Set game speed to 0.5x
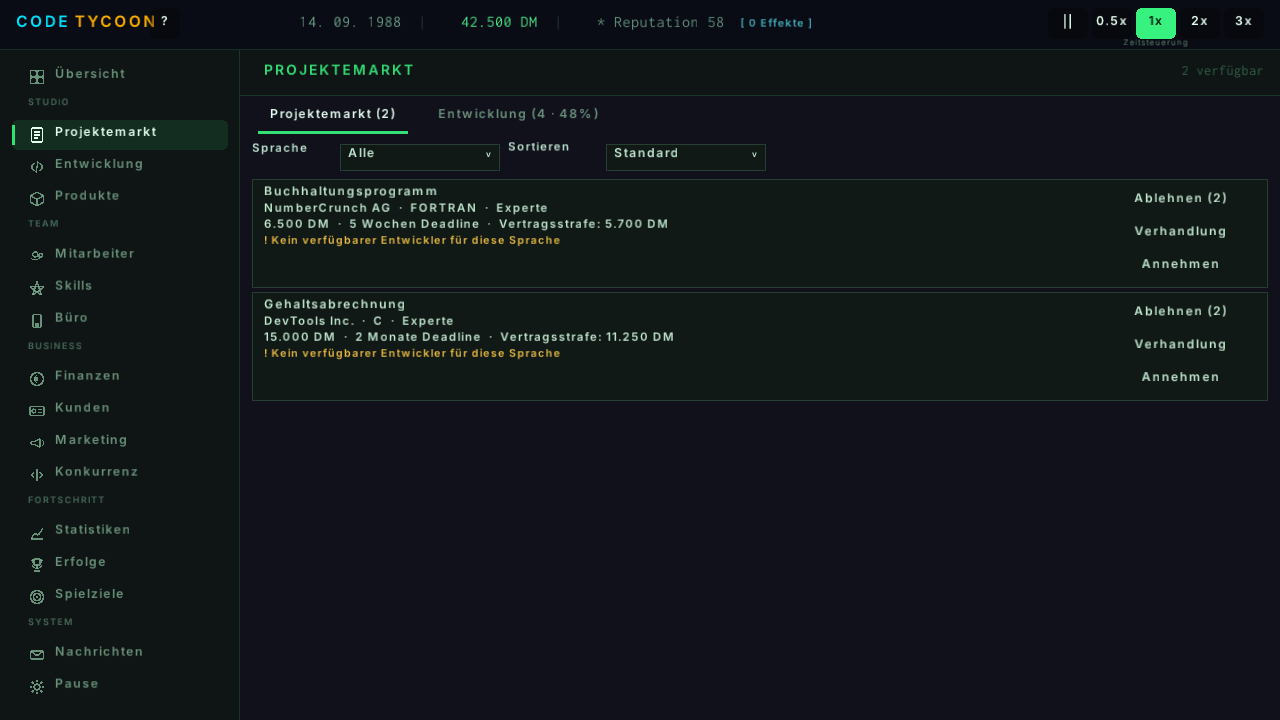The height and width of the screenshot is (720, 1280). [1111, 22]
